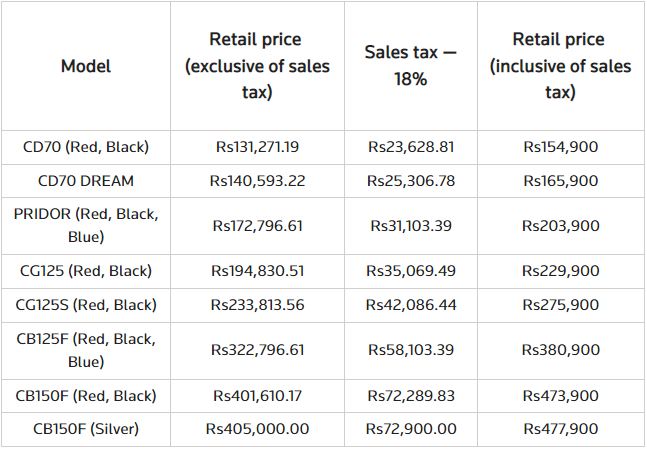Click the CG125S (Red, Black) model cell
Screen dimensions: 647x449
(x=86, y=304)
